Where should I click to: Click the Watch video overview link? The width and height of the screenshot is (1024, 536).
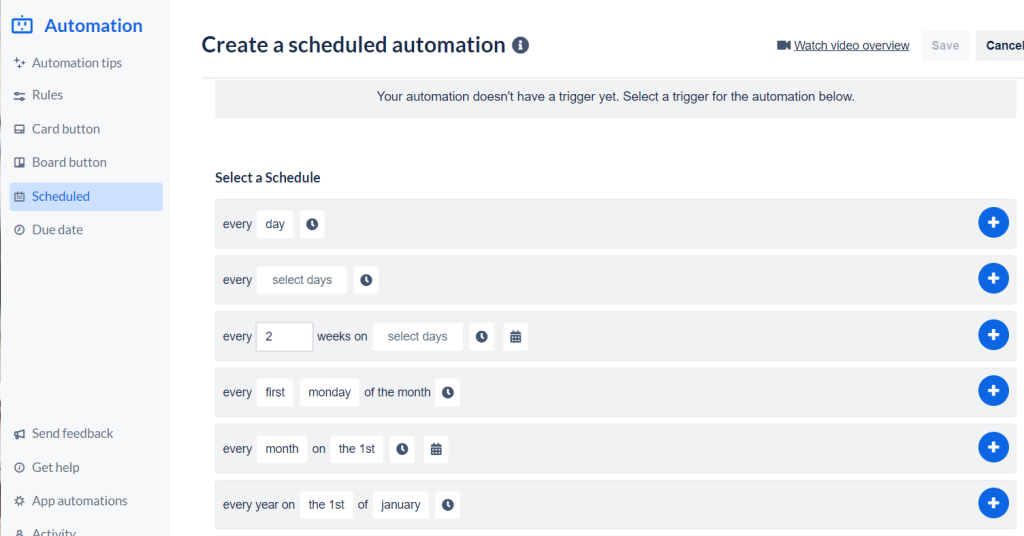pyautogui.click(x=851, y=45)
